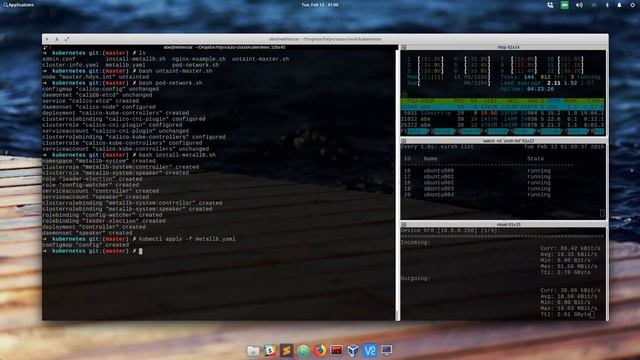Click the ubuntu002 row in virsh list
Viewport: 640px width, 360px height.
coord(477,183)
